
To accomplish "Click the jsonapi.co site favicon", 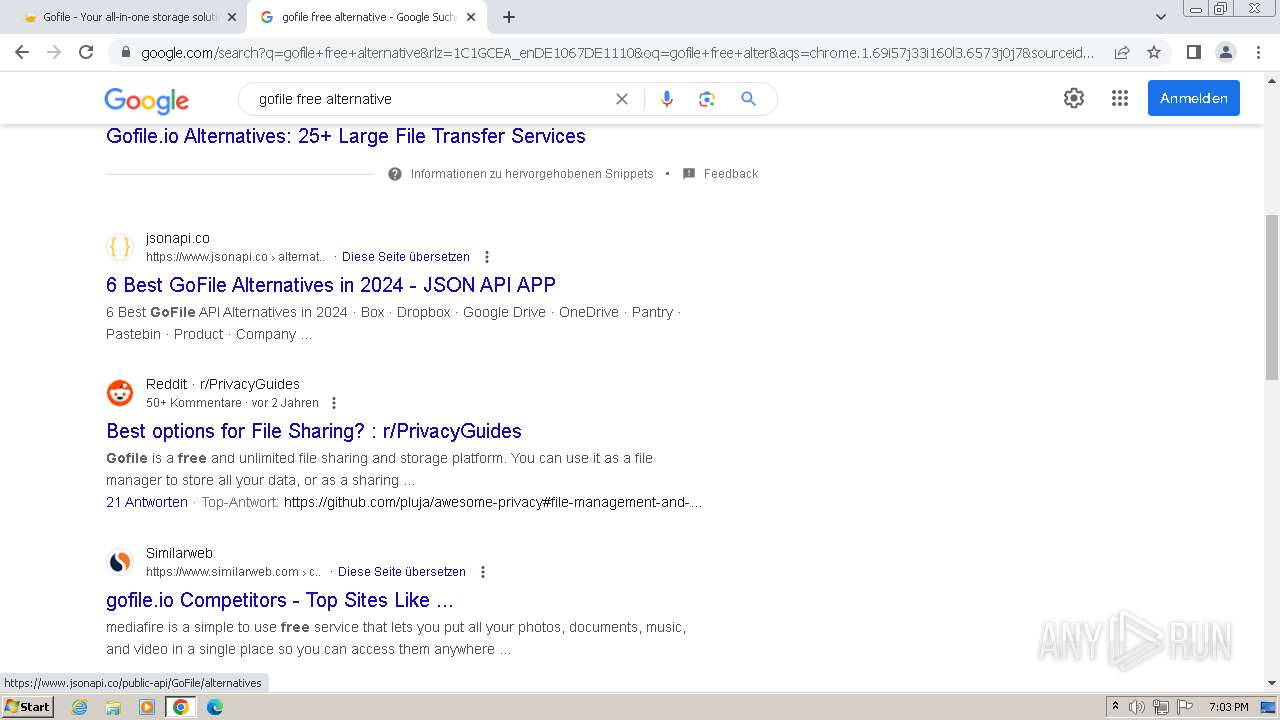I will (x=120, y=247).
